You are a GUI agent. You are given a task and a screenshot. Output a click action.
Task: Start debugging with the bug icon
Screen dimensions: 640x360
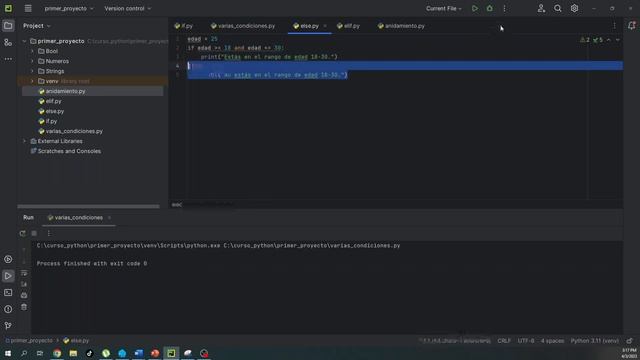coord(489,8)
